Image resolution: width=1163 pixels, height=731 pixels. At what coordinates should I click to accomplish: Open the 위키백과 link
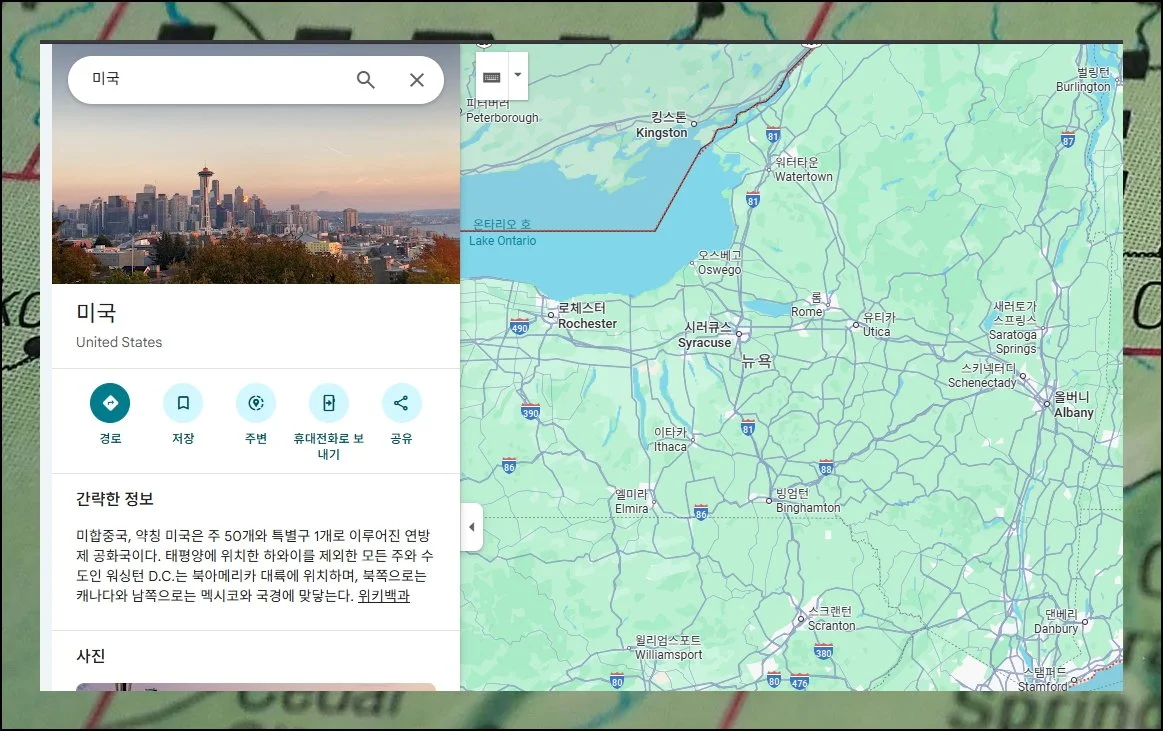[383, 596]
